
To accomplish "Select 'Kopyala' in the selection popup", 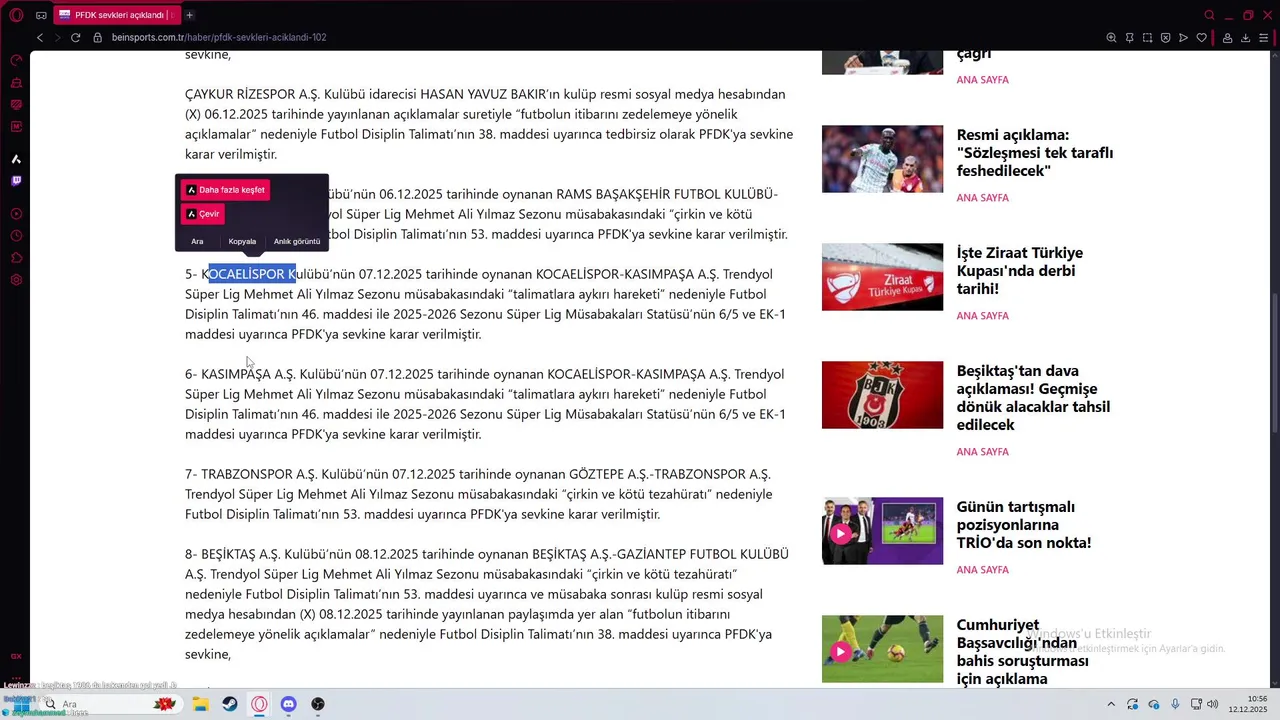I will [x=242, y=241].
